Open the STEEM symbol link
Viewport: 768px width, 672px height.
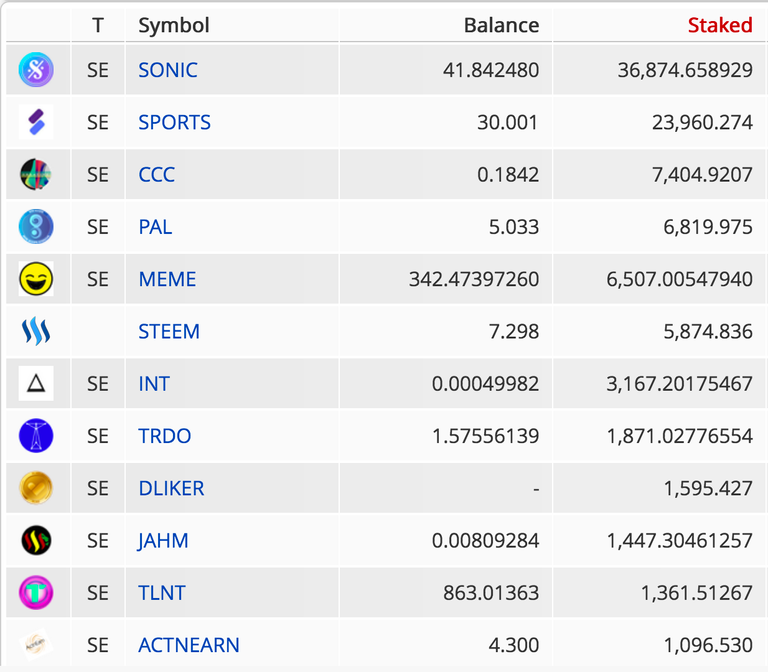[169, 332]
